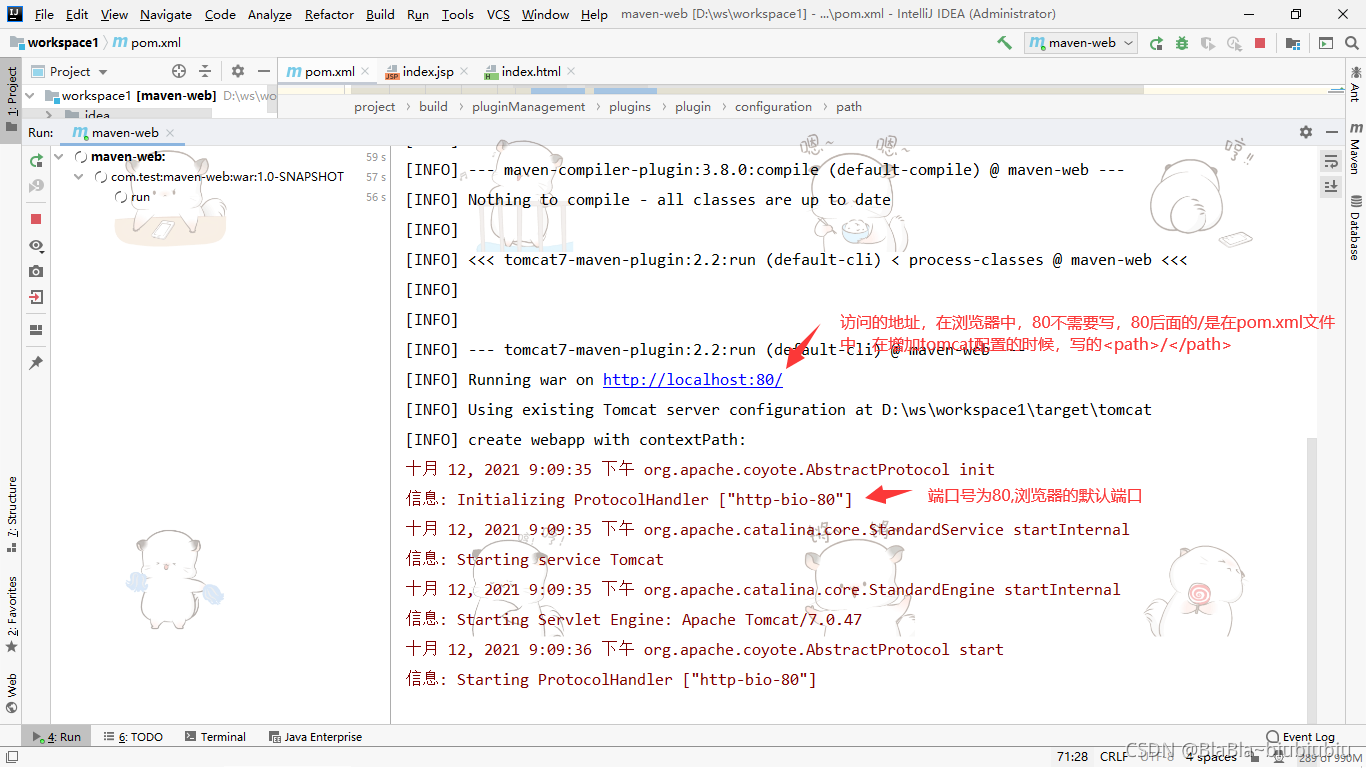Open Project Structure from the toolbar
The height and width of the screenshot is (768, 1366).
point(1293,43)
